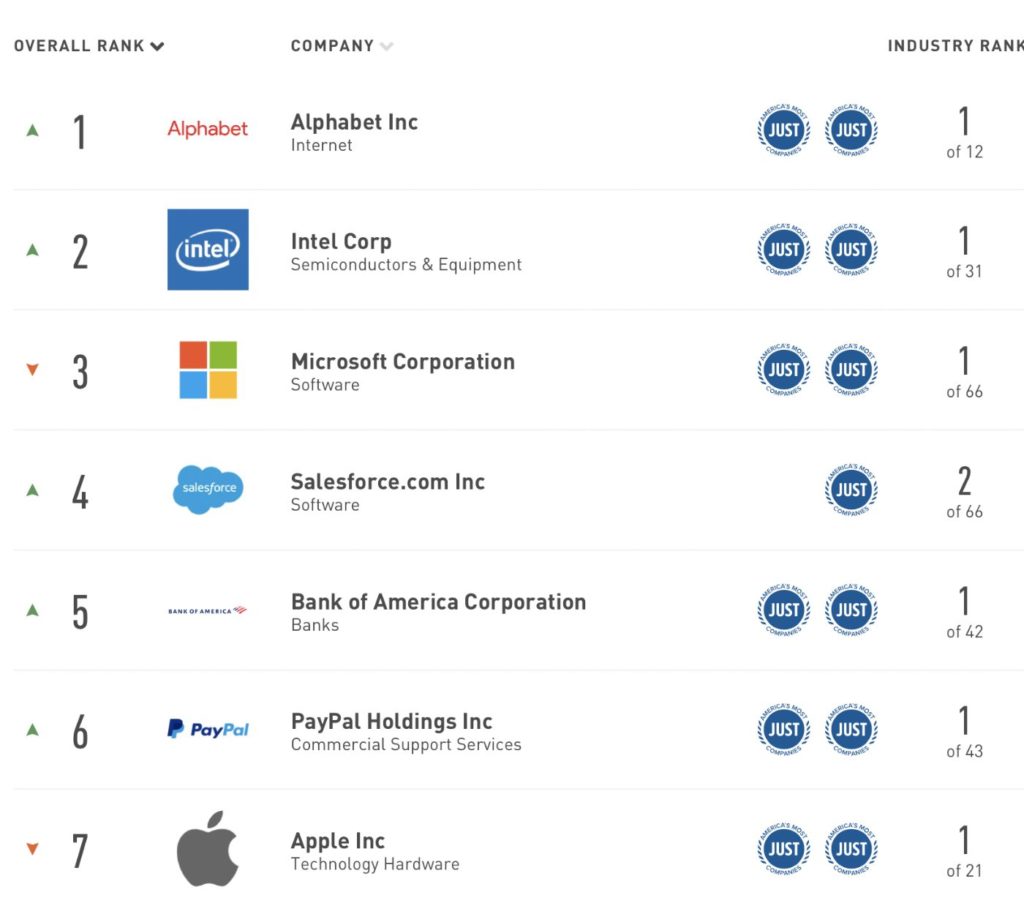Click the Bank of America logo

[208, 610]
